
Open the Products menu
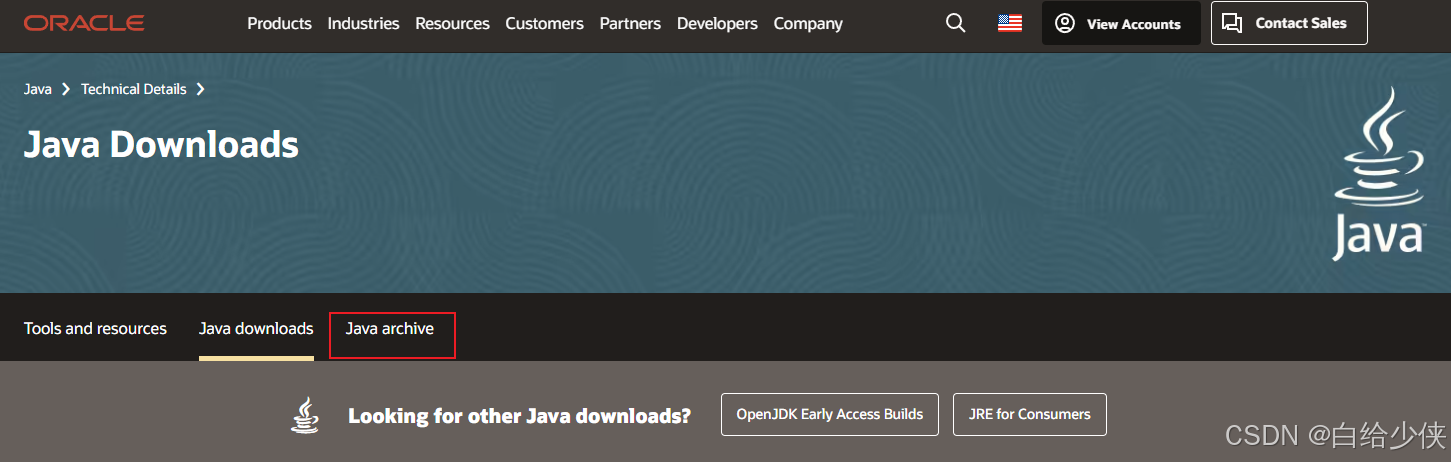[x=279, y=23]
